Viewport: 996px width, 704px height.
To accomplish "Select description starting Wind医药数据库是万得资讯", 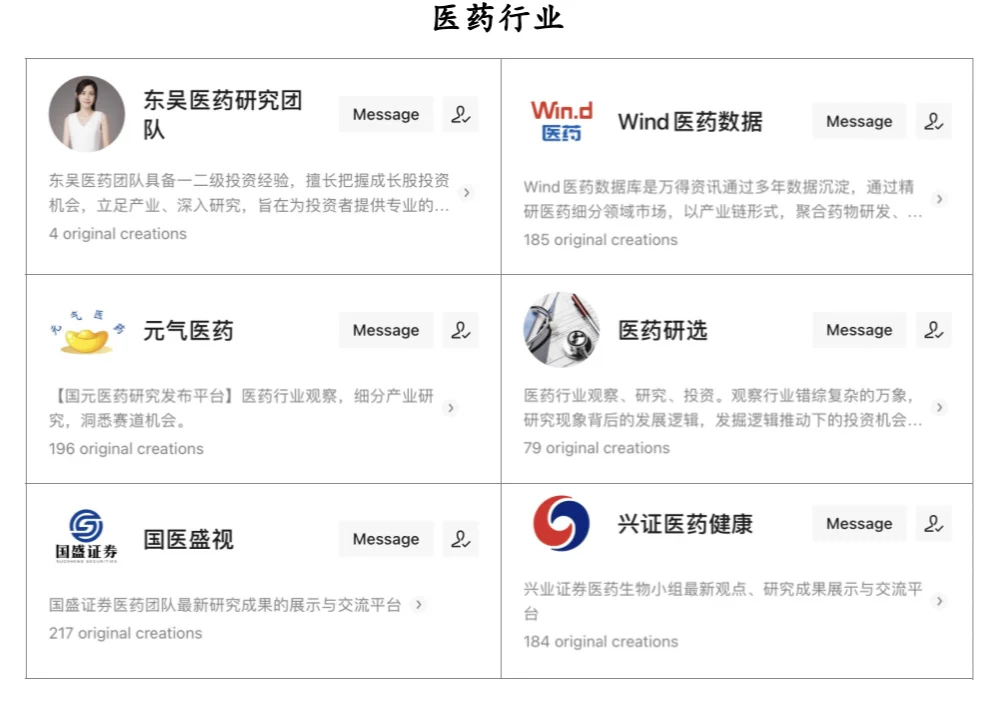I will (x=723, y=199).
